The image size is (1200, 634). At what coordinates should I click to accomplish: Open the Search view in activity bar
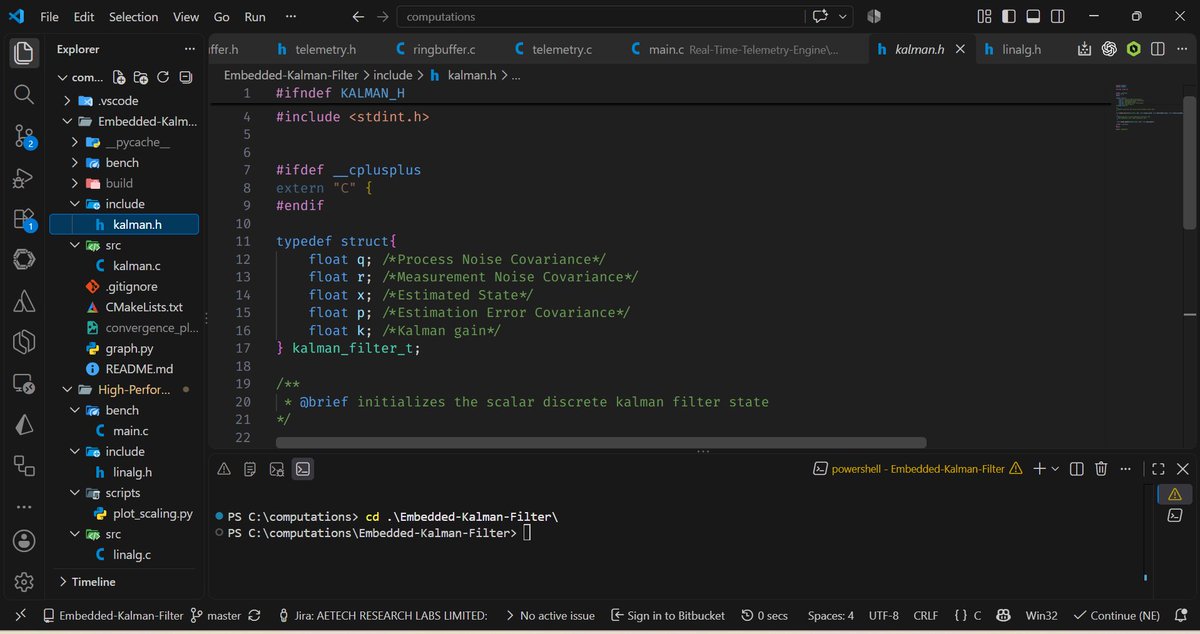[x=24, y=93]
